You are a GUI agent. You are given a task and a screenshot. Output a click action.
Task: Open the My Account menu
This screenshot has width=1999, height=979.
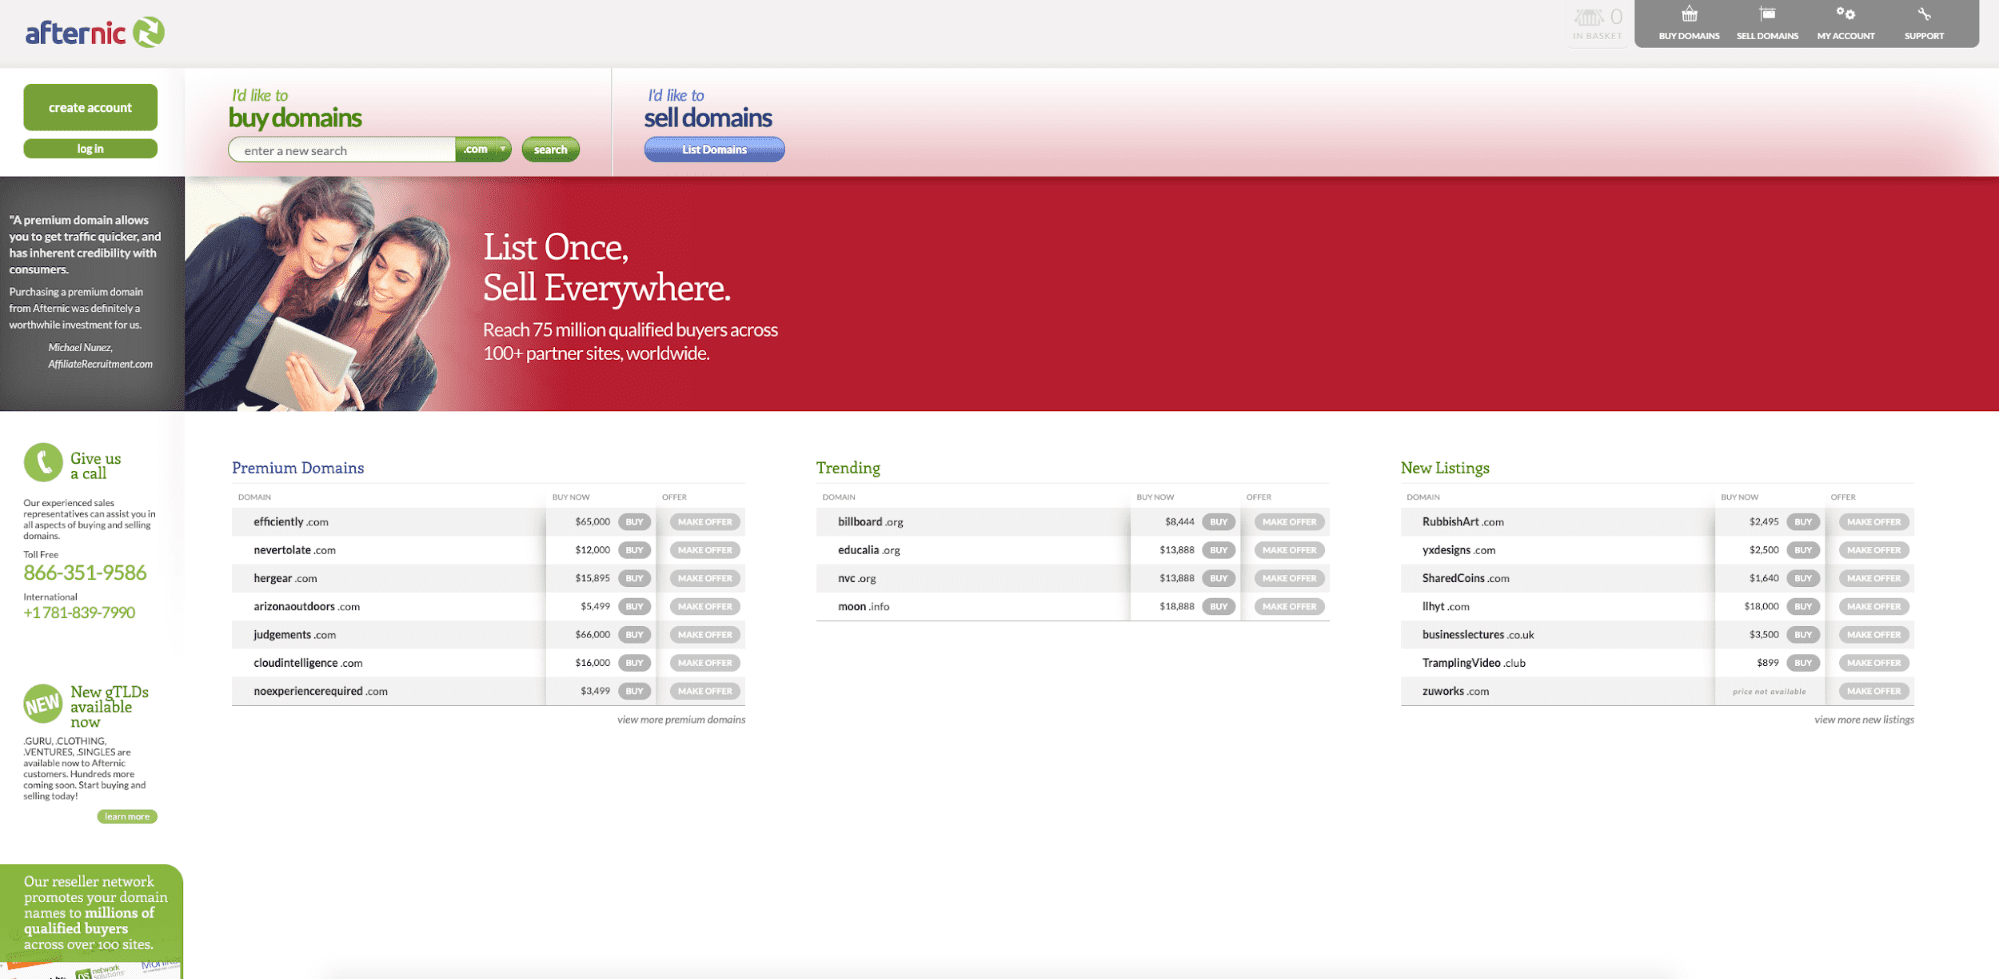[x=1846, y=23]
